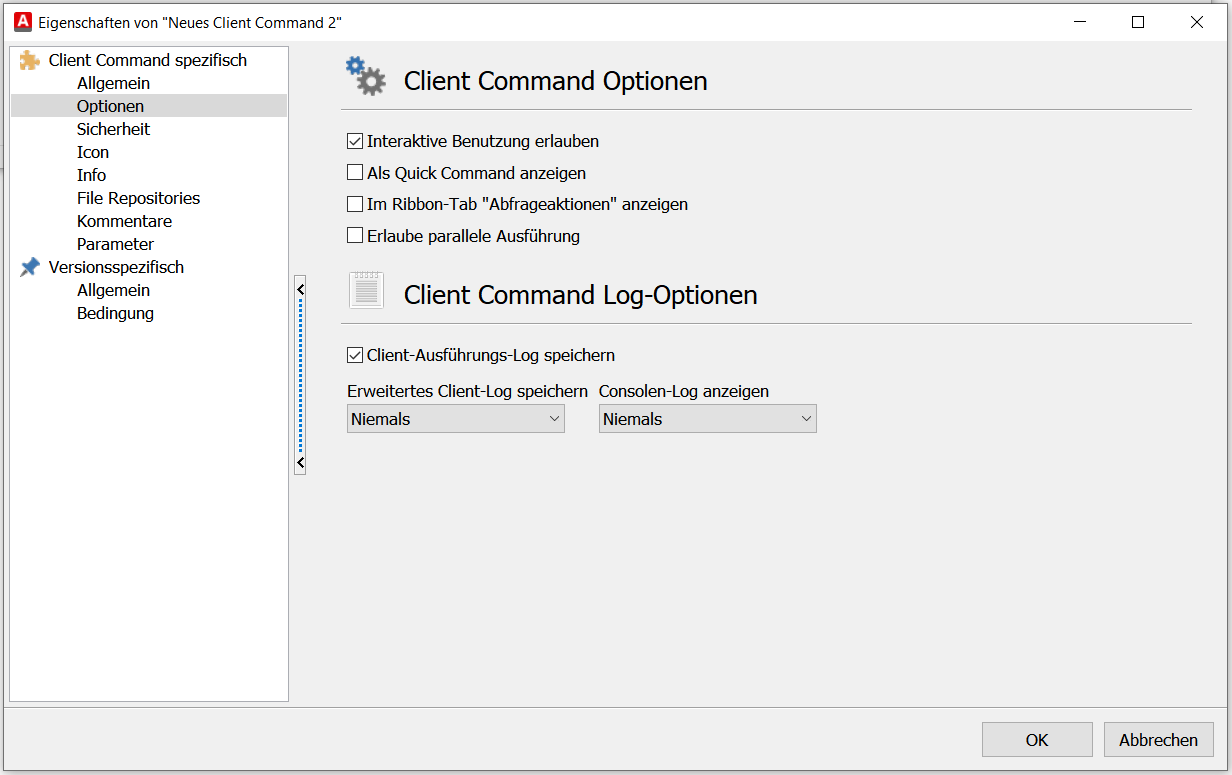The width and height of the screenshot is (1232, 775).
Task: Open File Repositories page in tree
Action: (x=138, y=198)
